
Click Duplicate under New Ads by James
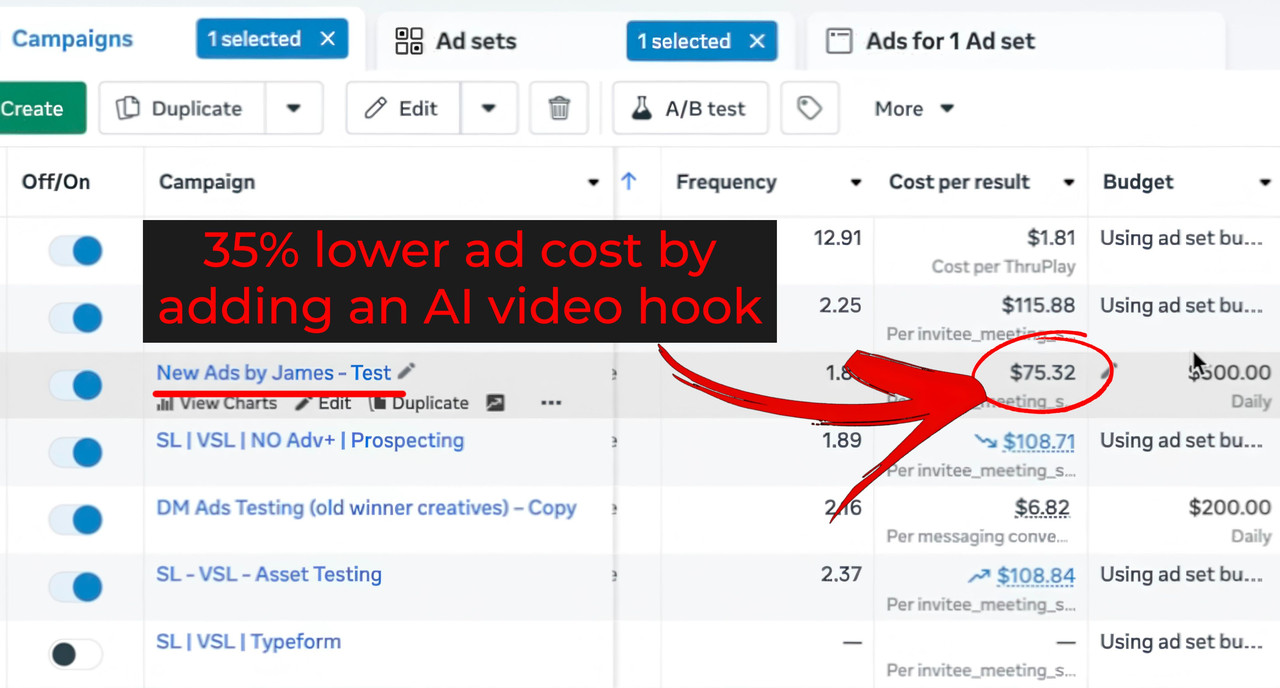tap(418, 403)
